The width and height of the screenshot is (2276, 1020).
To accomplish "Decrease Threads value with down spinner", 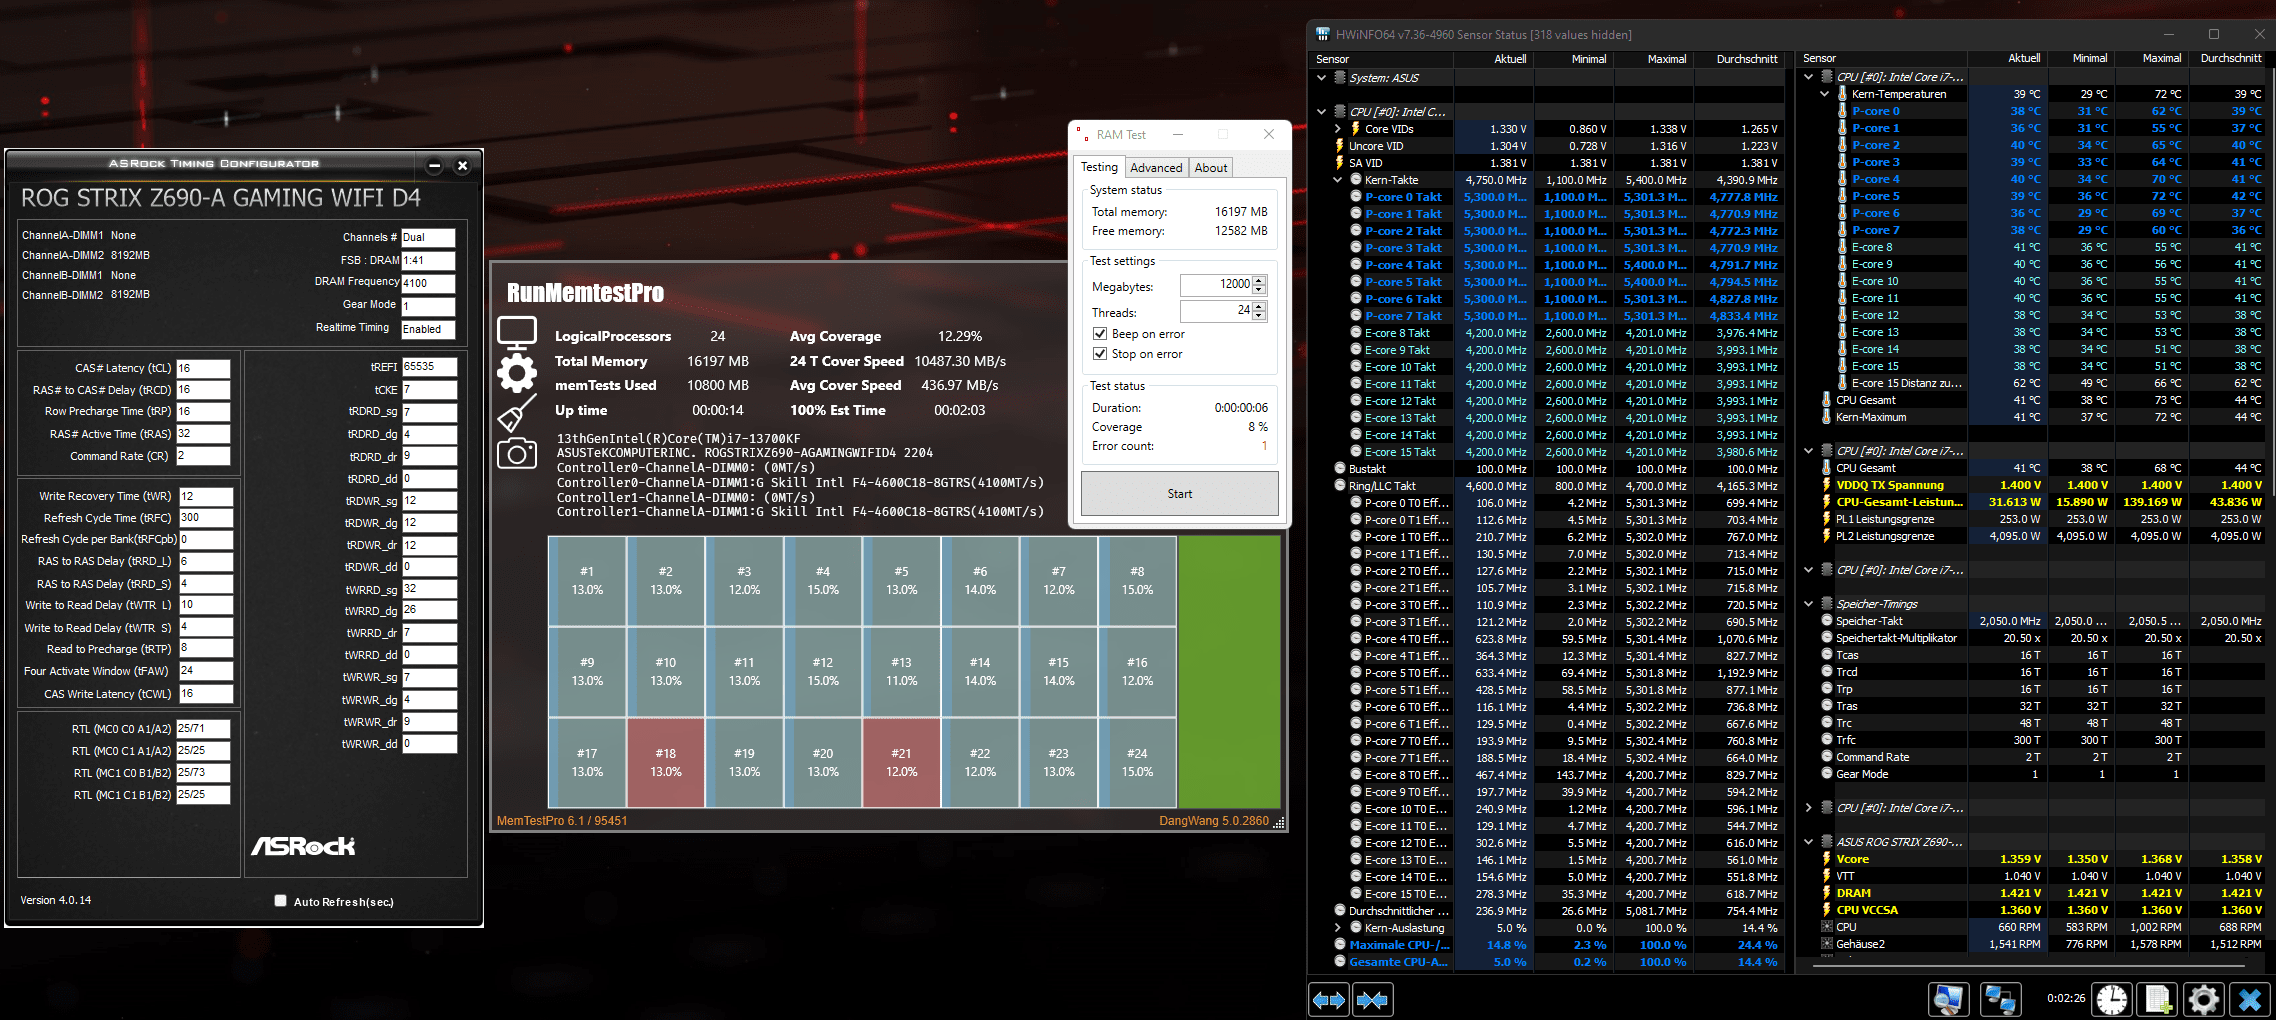I will [1259, 316].
